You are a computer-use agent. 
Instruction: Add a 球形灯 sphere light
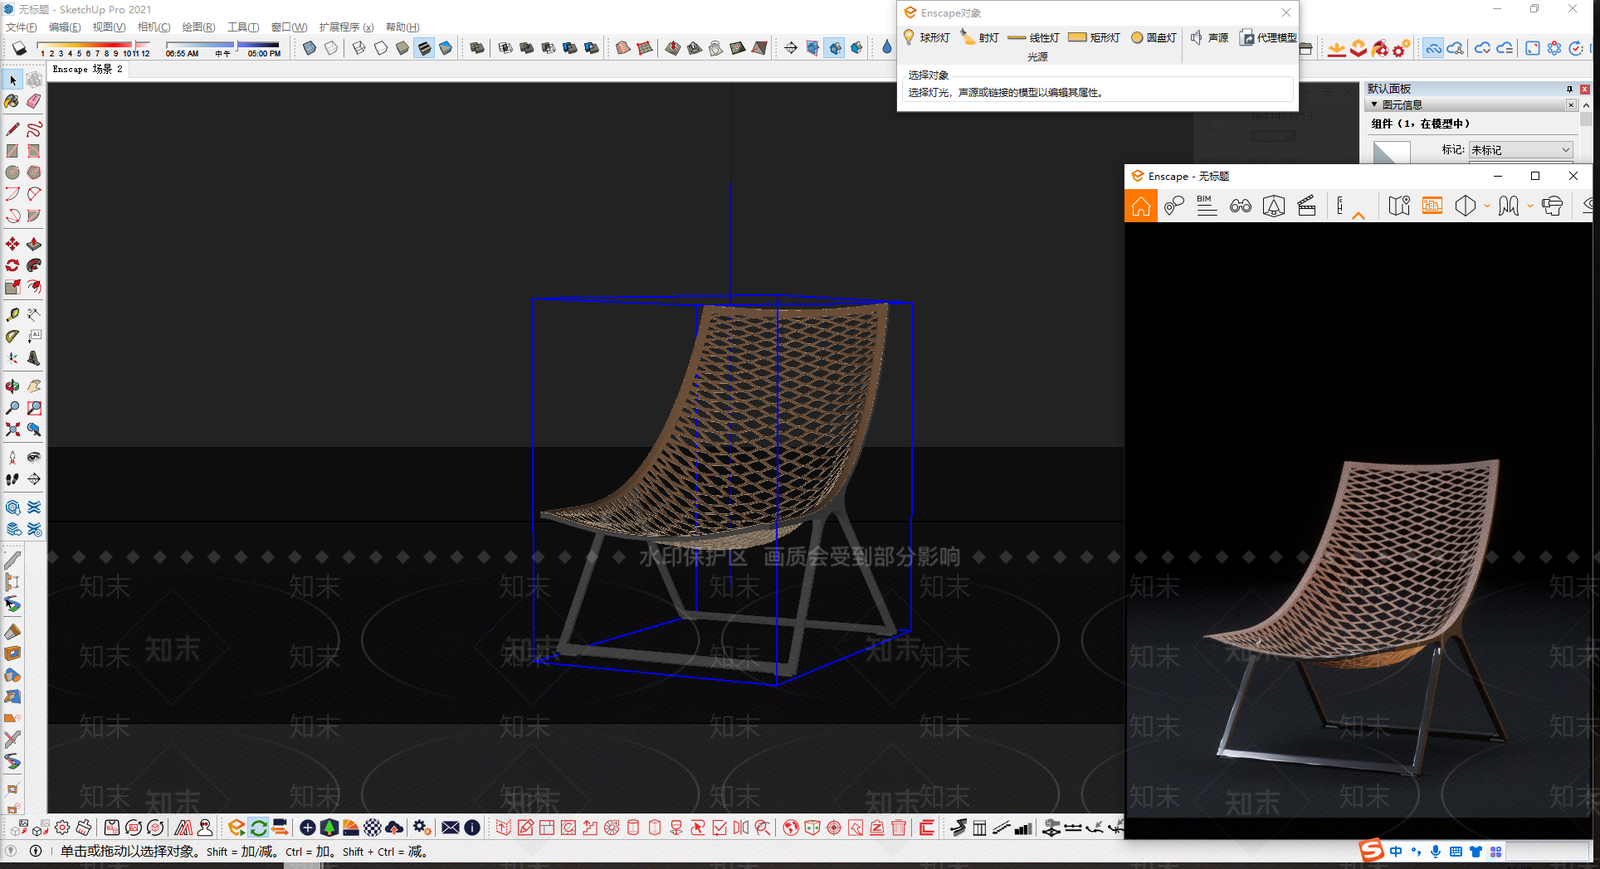(926, 37)
